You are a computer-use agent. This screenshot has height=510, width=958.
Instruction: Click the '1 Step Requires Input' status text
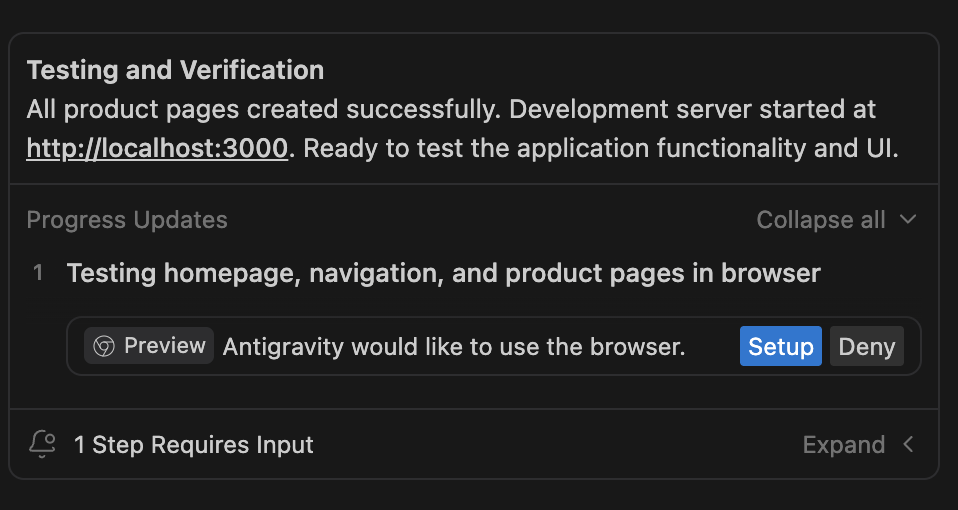click(x=193, y=445)
